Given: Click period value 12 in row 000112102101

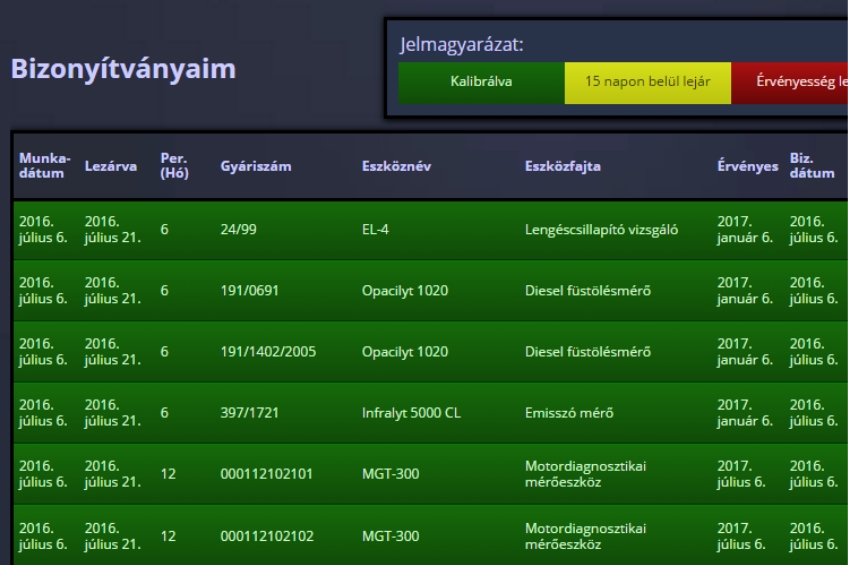Looking at the screenshot, I should click(168, 474).
